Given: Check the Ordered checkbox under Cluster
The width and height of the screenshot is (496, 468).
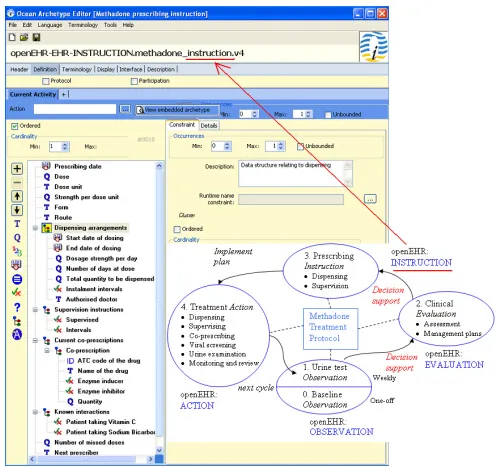Looking at the screenshot, I should click(177, 229).
